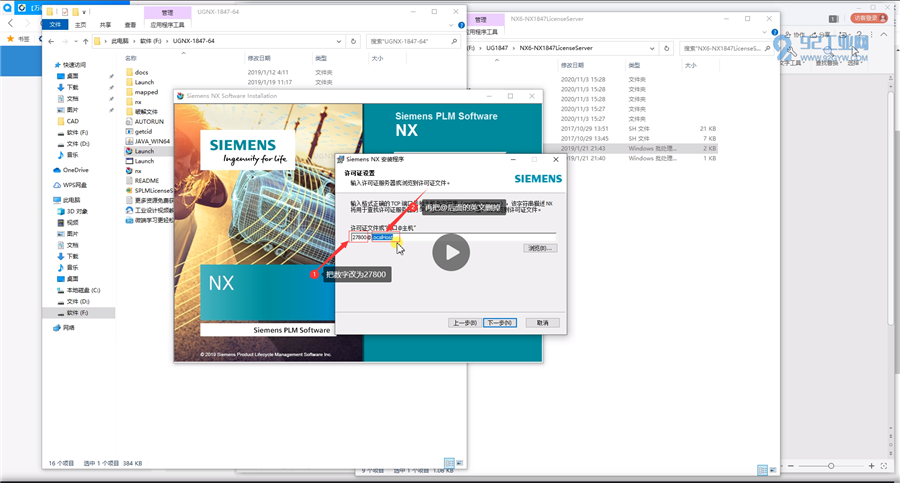Select the 2 KB Windows batch file row

[x=631, y=148]
